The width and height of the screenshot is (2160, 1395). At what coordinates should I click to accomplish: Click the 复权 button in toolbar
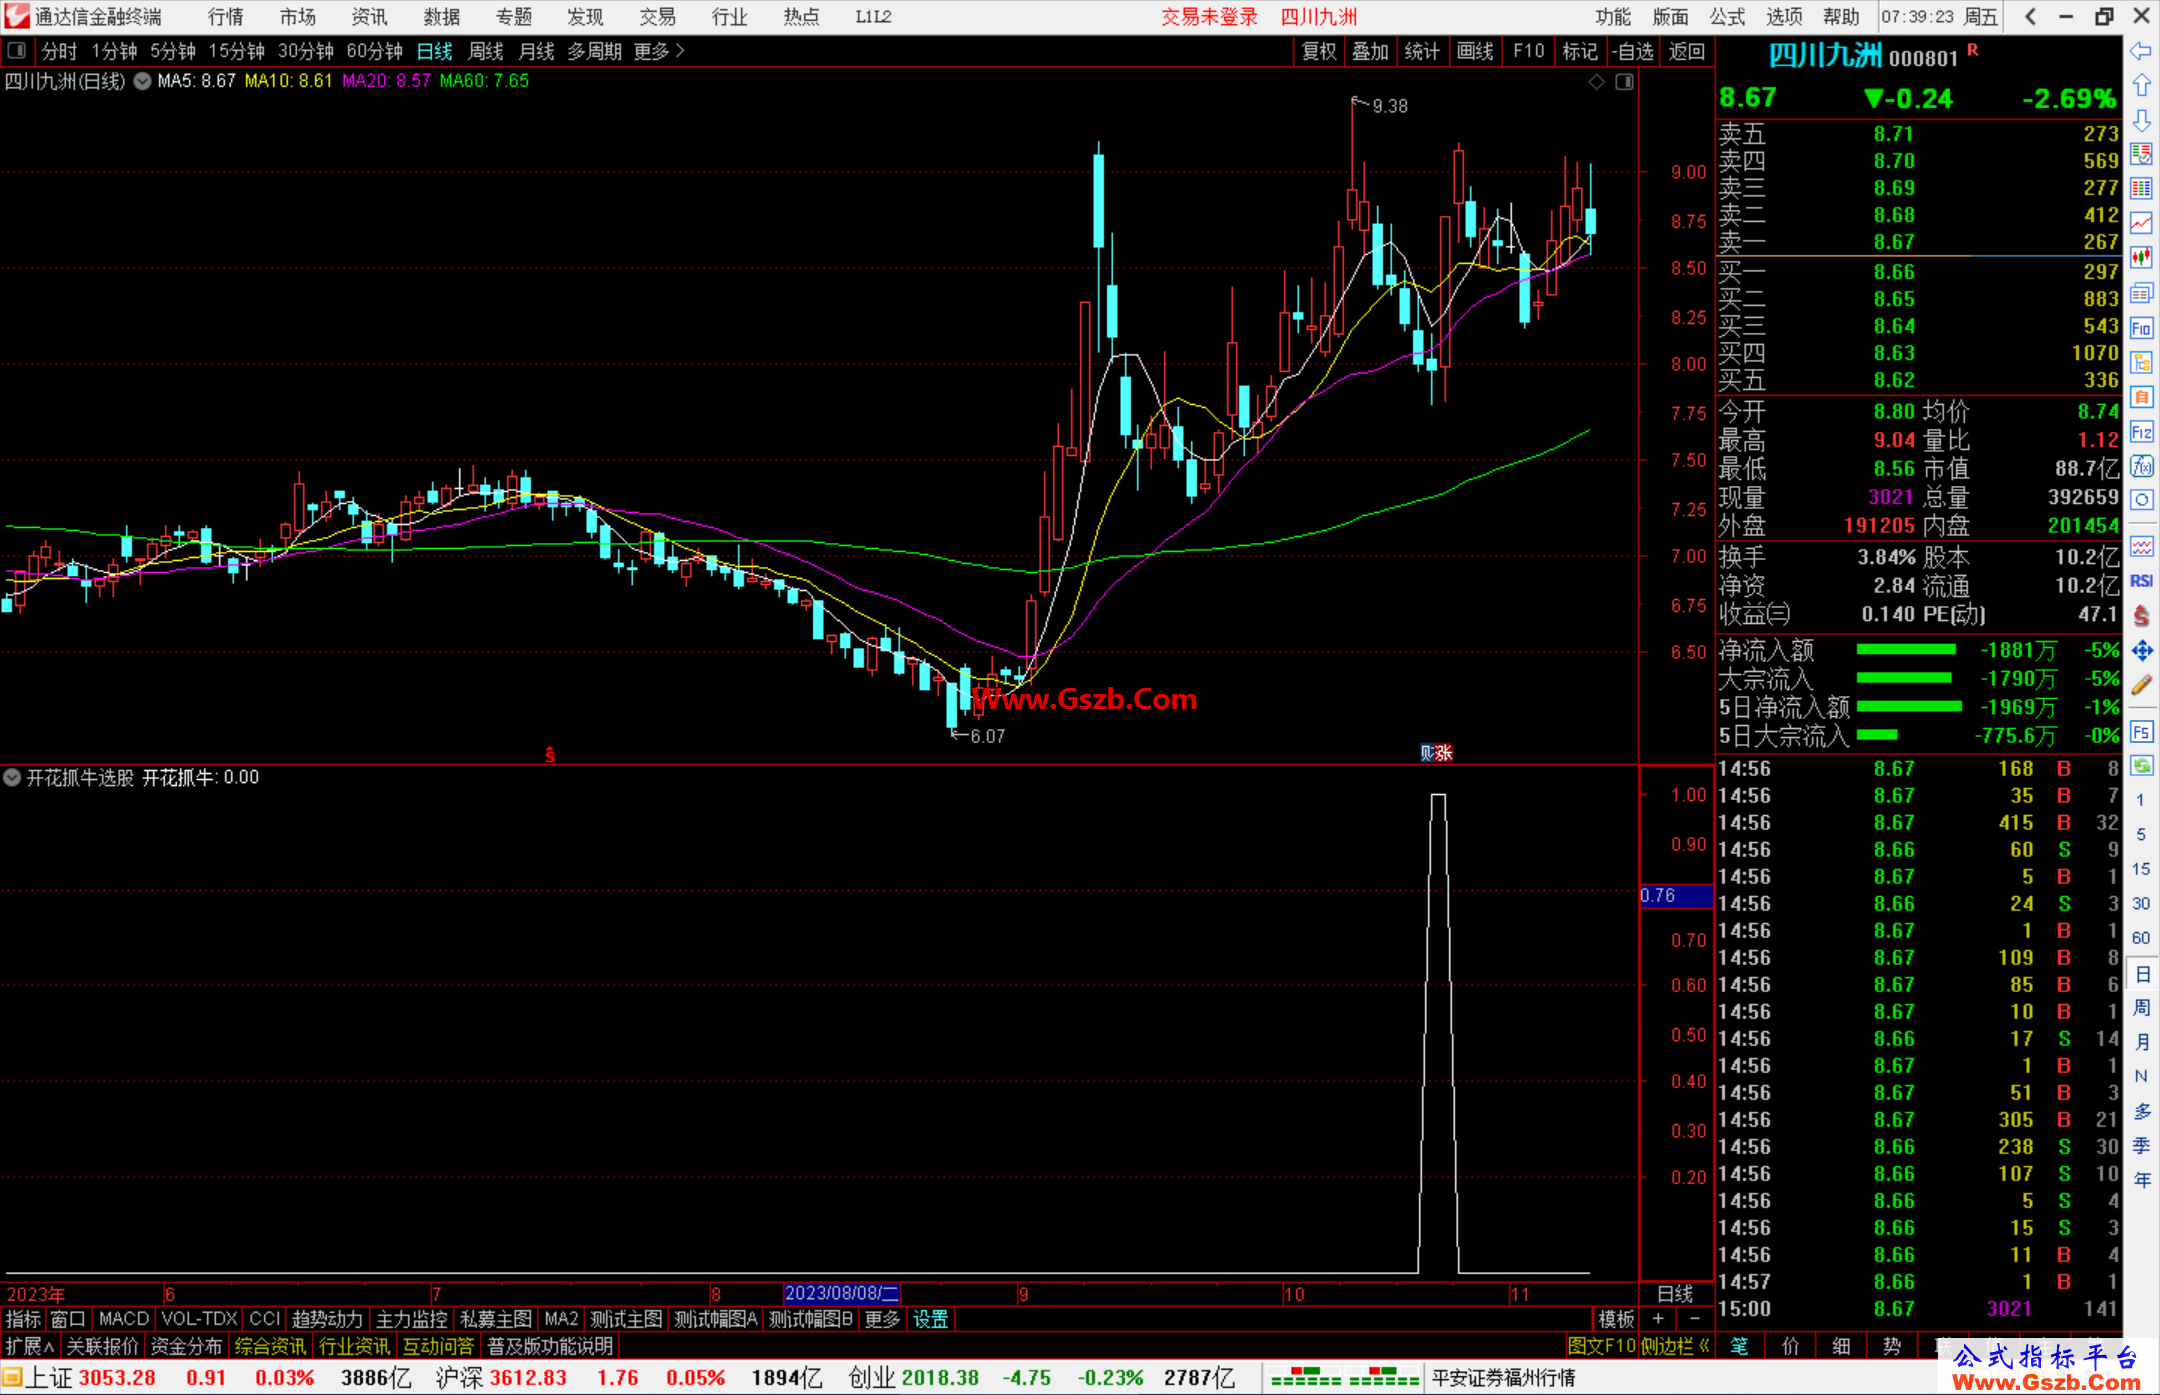click(x=1319, y=51)
